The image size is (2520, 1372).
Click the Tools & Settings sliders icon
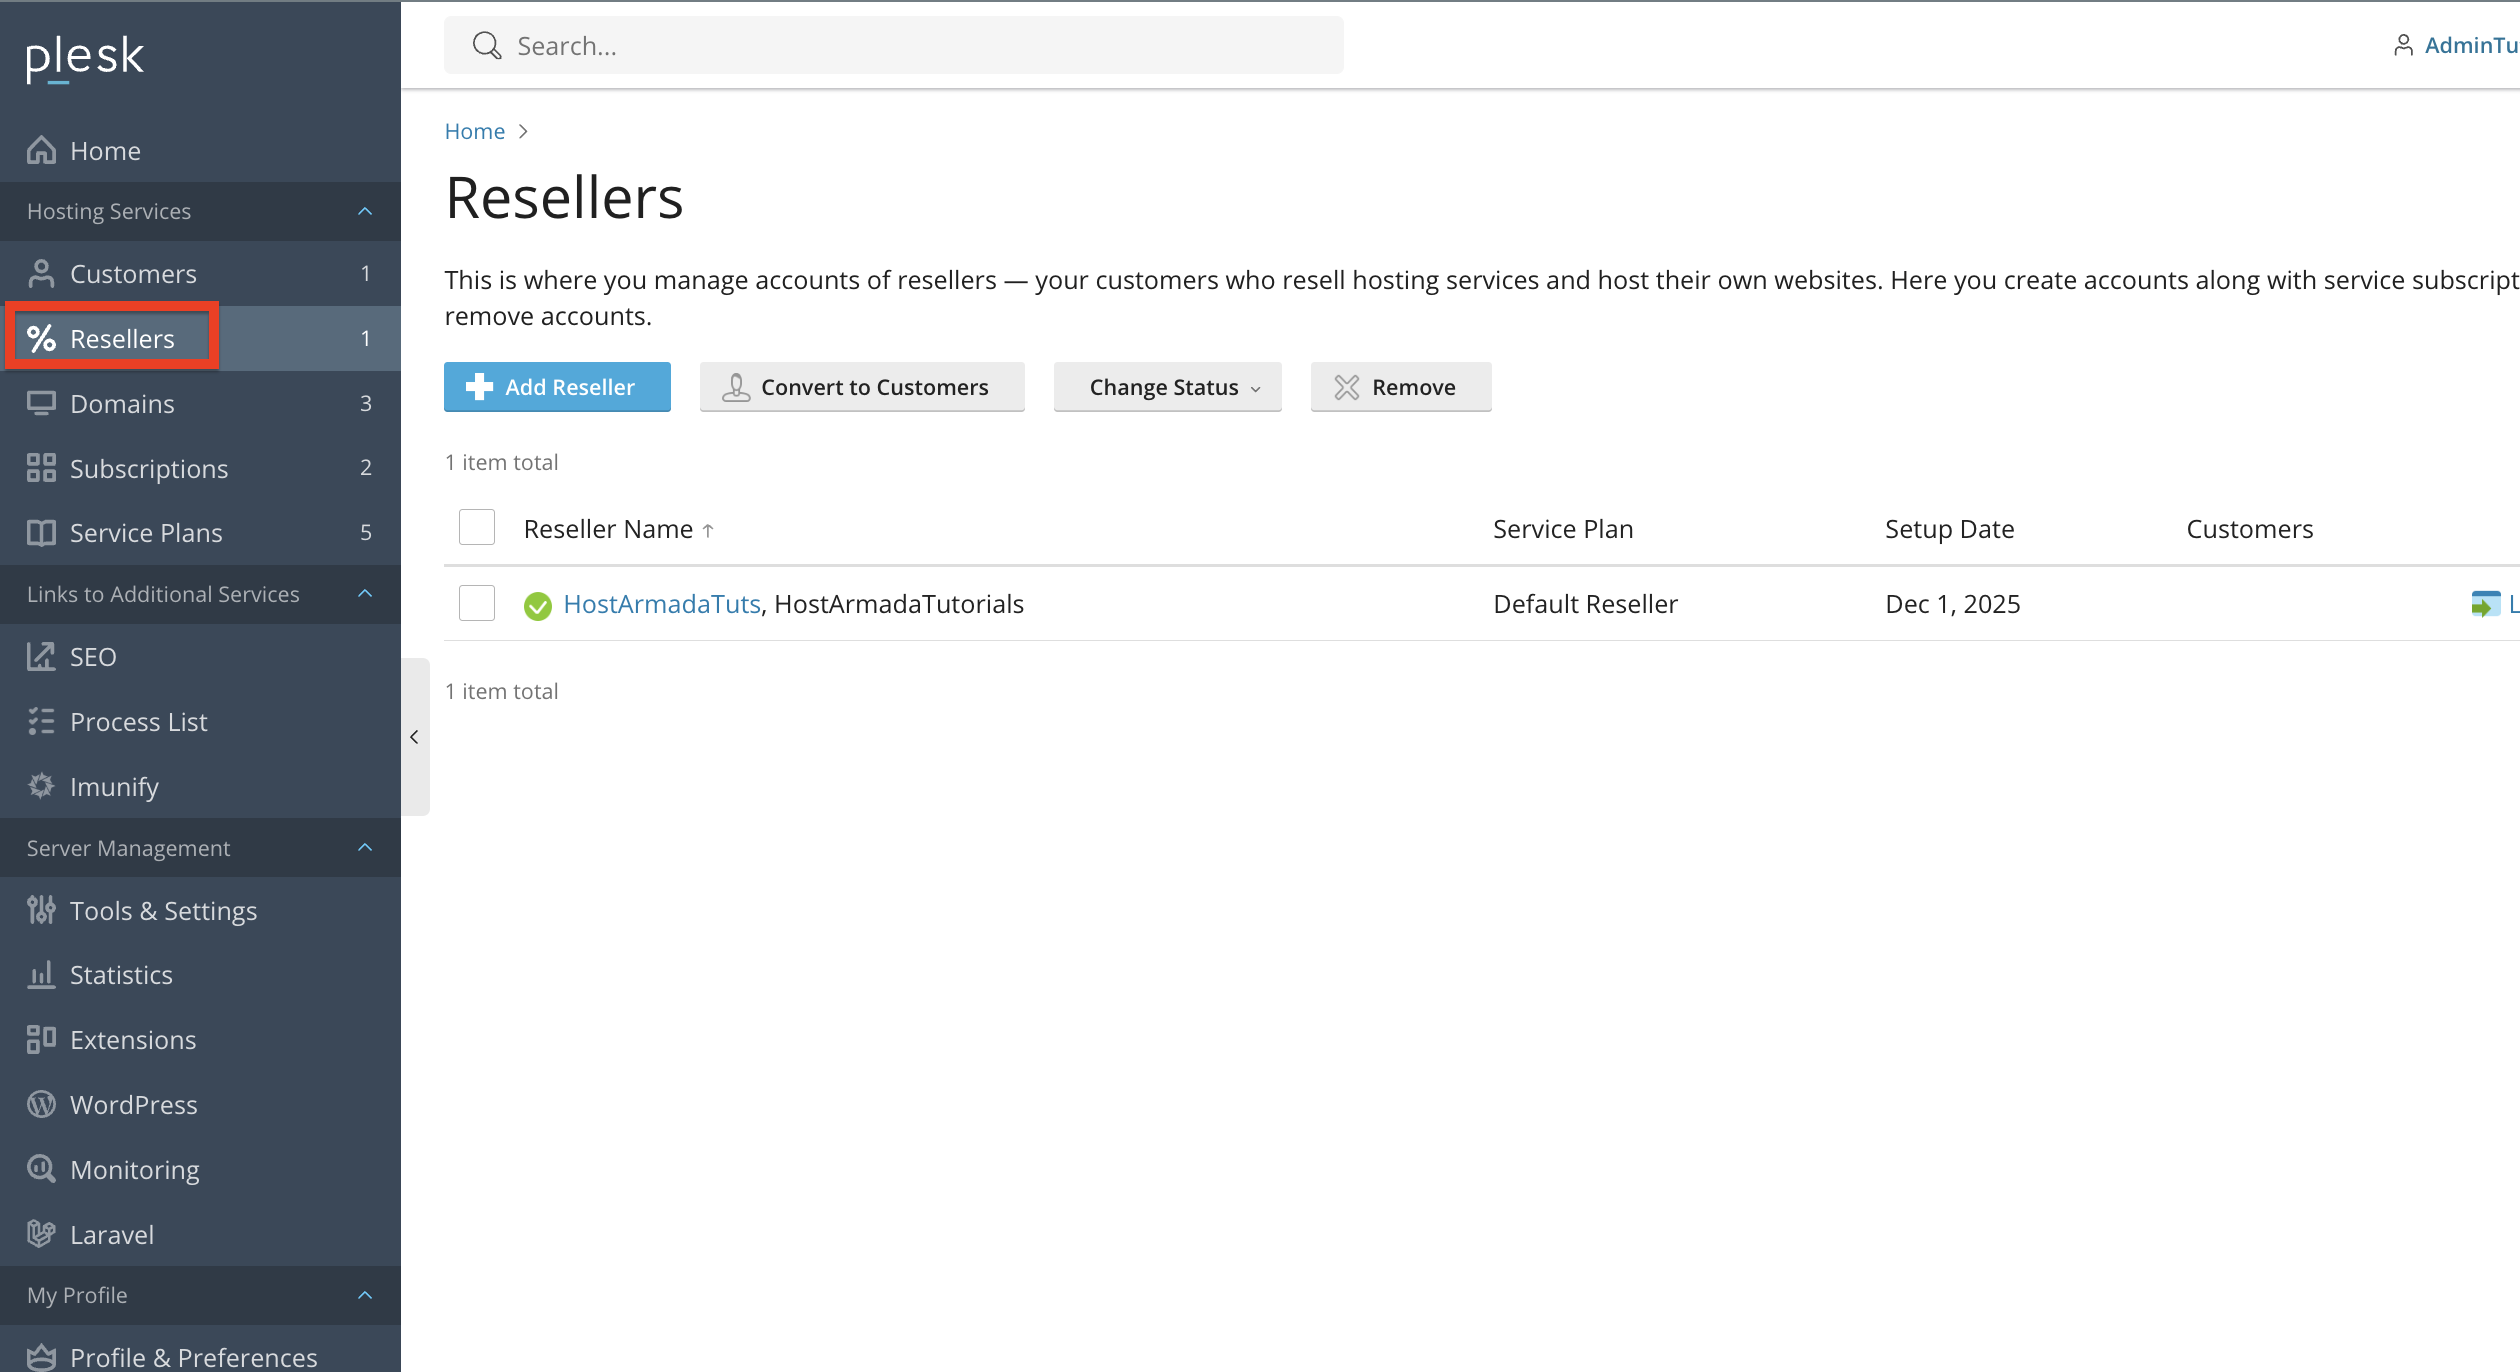(41, 910)
